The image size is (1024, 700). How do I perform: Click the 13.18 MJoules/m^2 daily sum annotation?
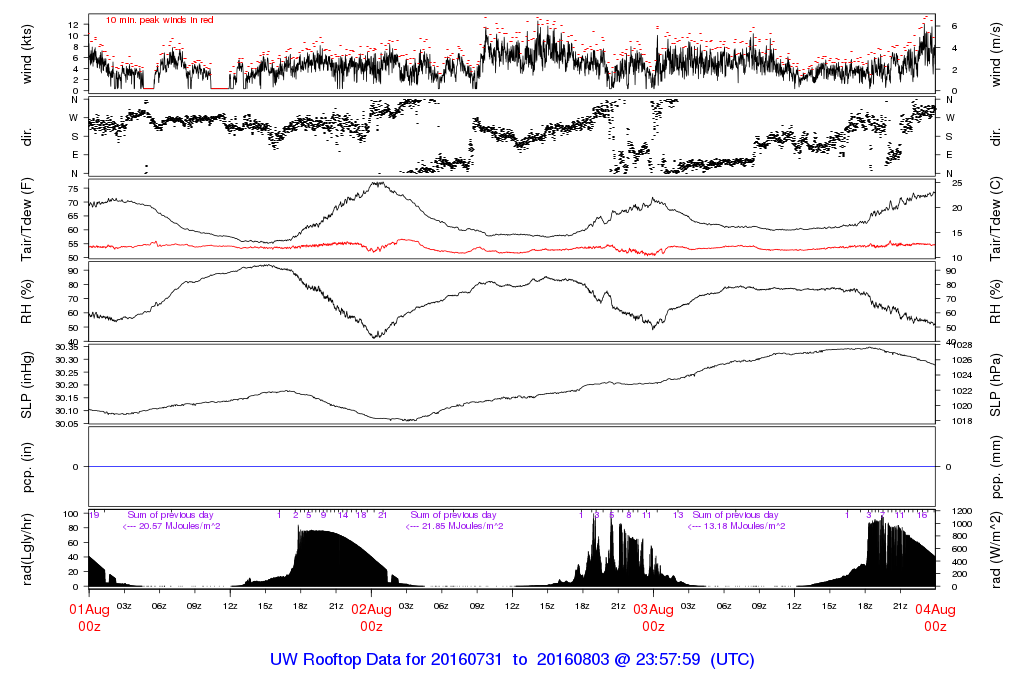(736, 526)
